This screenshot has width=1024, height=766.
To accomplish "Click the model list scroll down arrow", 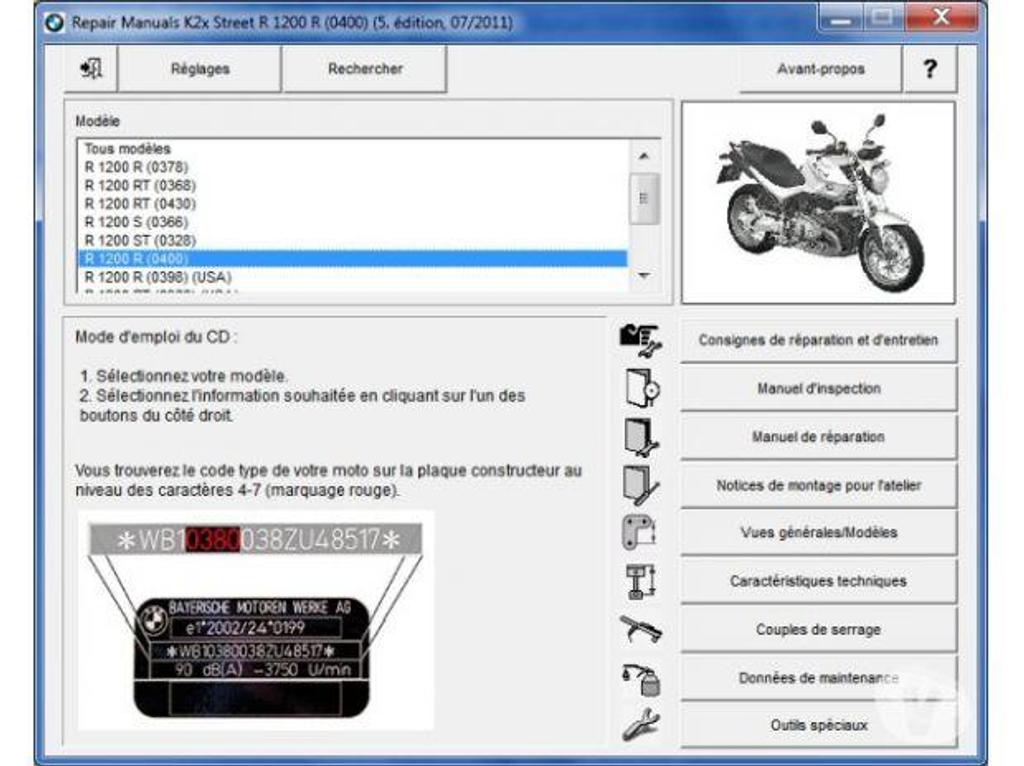I will (644, 276).
